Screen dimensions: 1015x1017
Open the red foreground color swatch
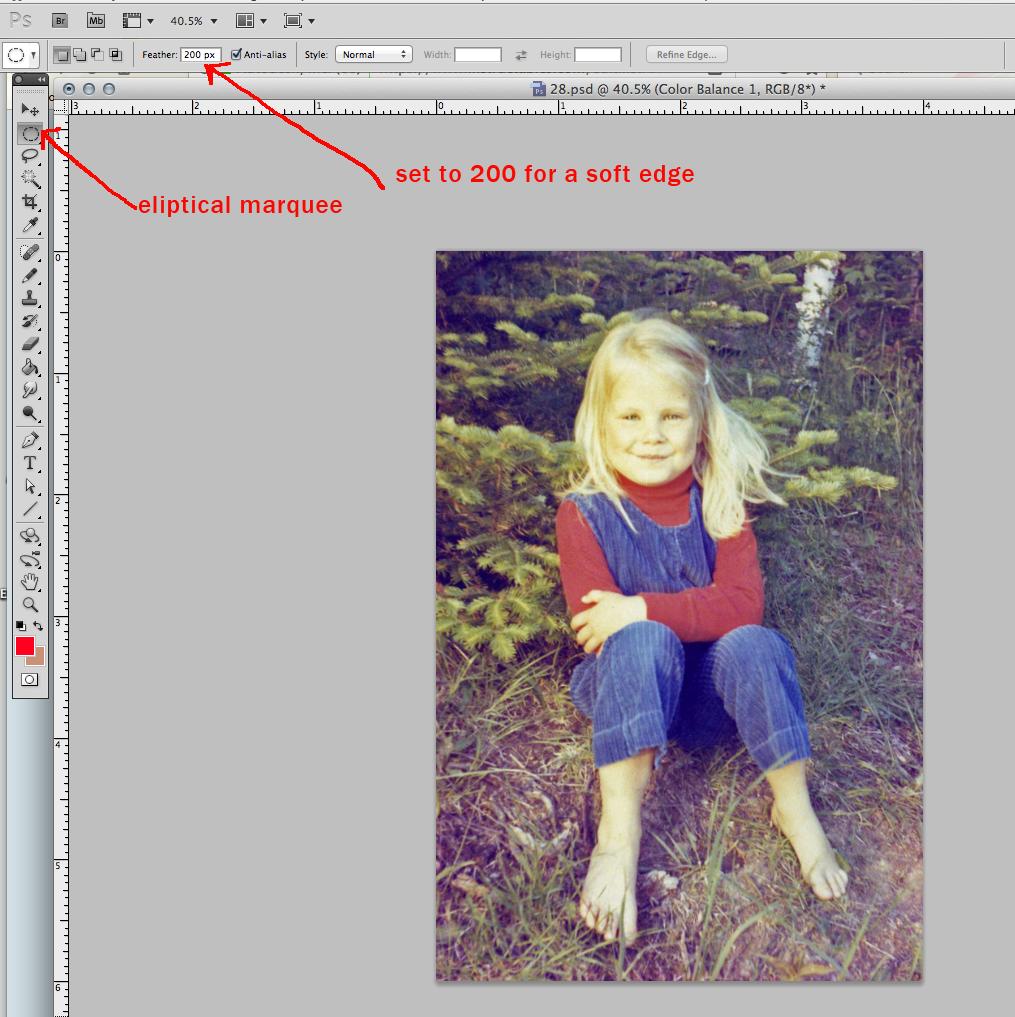click(25, 646)
